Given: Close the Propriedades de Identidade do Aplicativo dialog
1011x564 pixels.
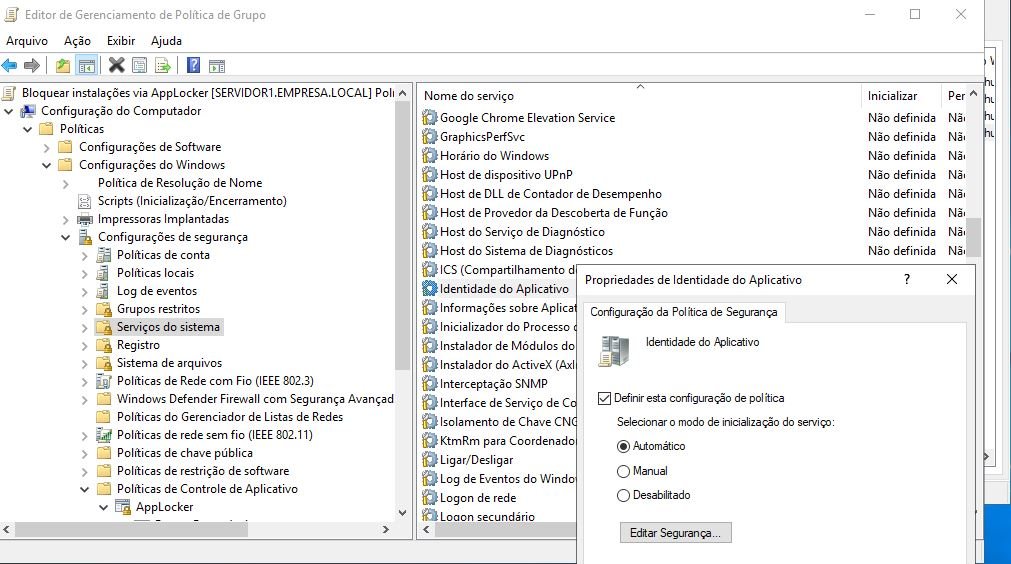Looking at the screenshot, I should 952,279.
